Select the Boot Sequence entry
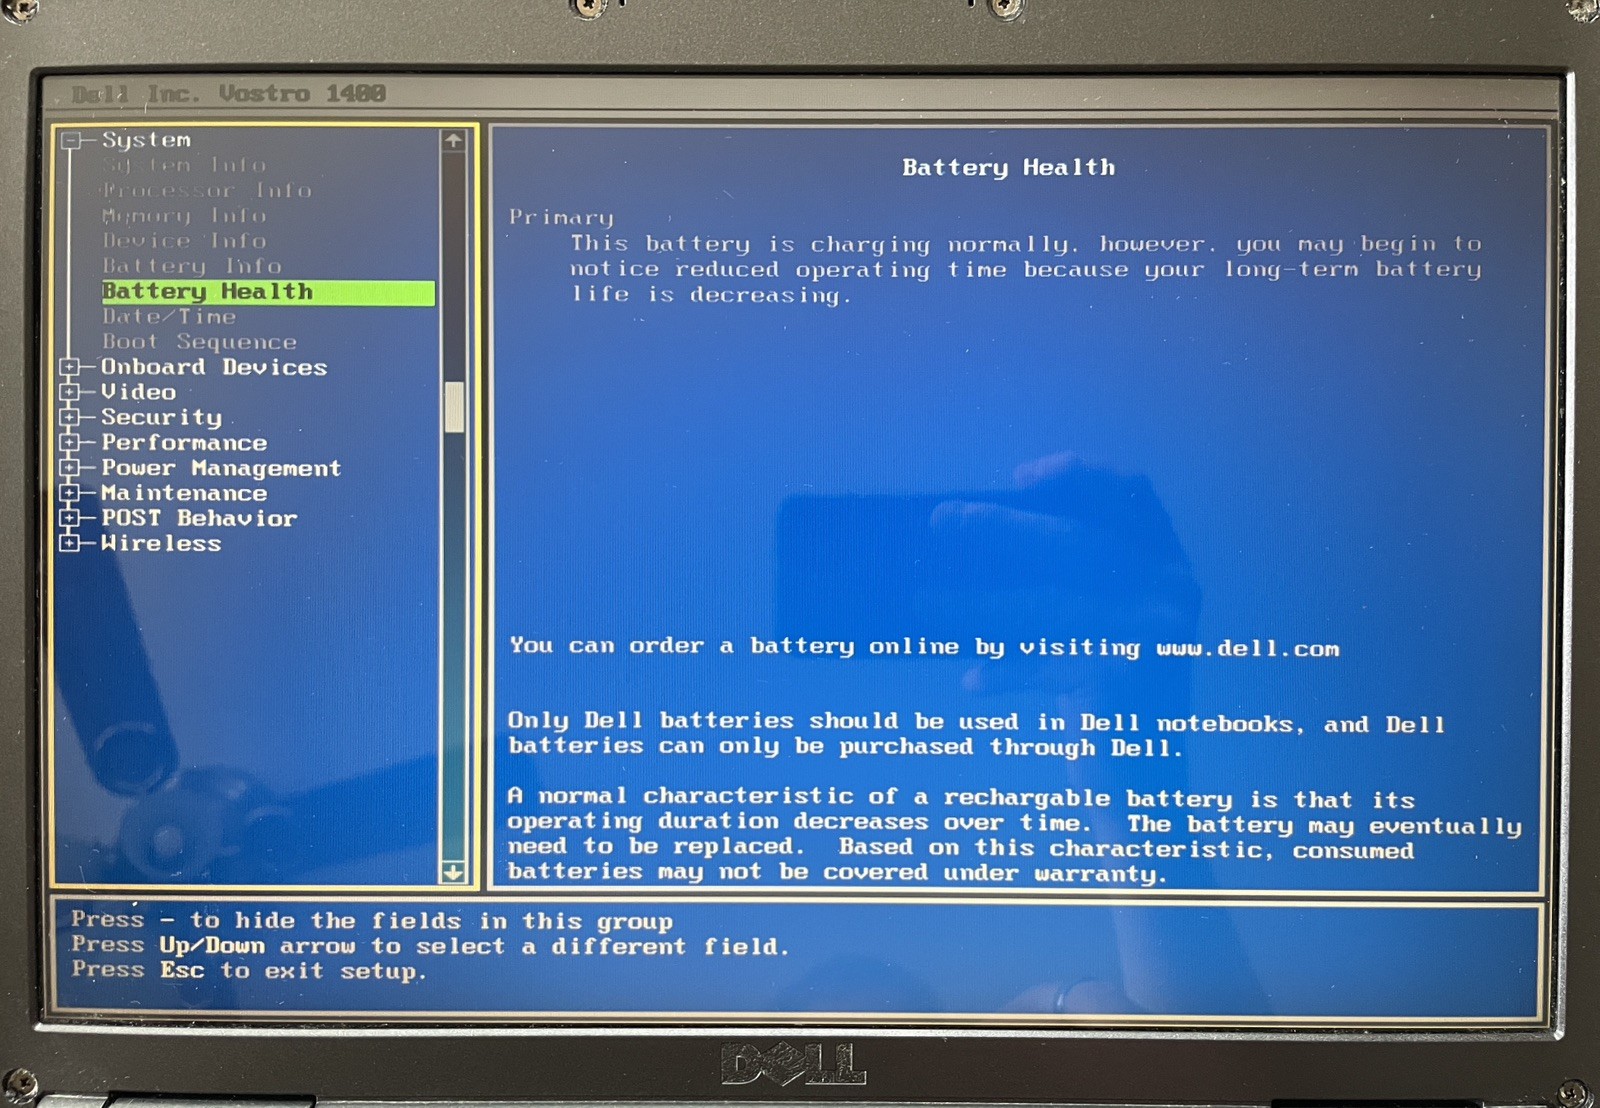1600x1108 pixels. click(199, 342)
